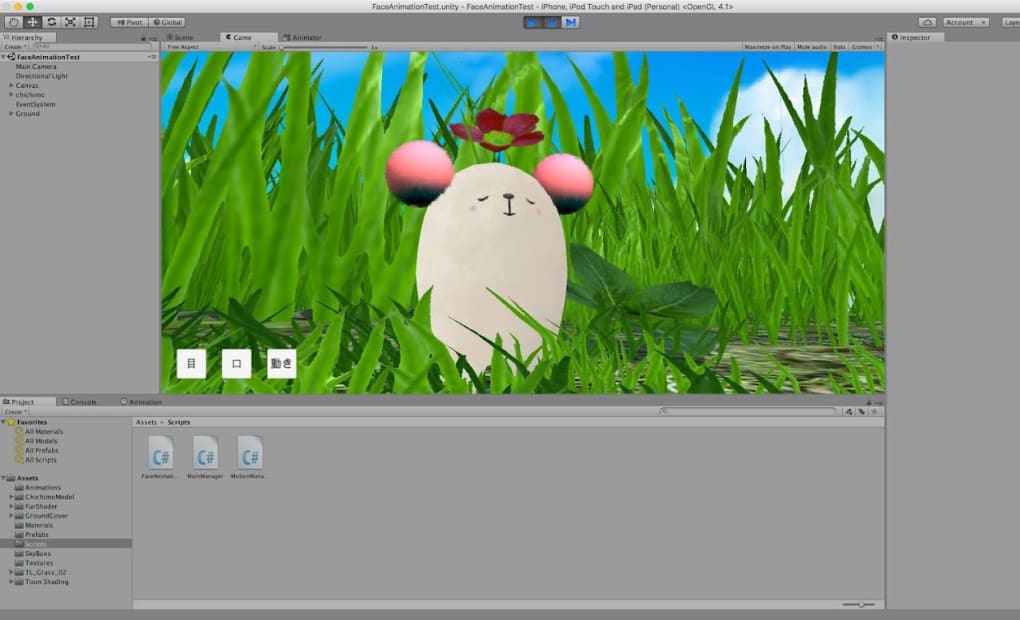Select the Rotate tool
The image size is (1020, 620).
point(51,22)
